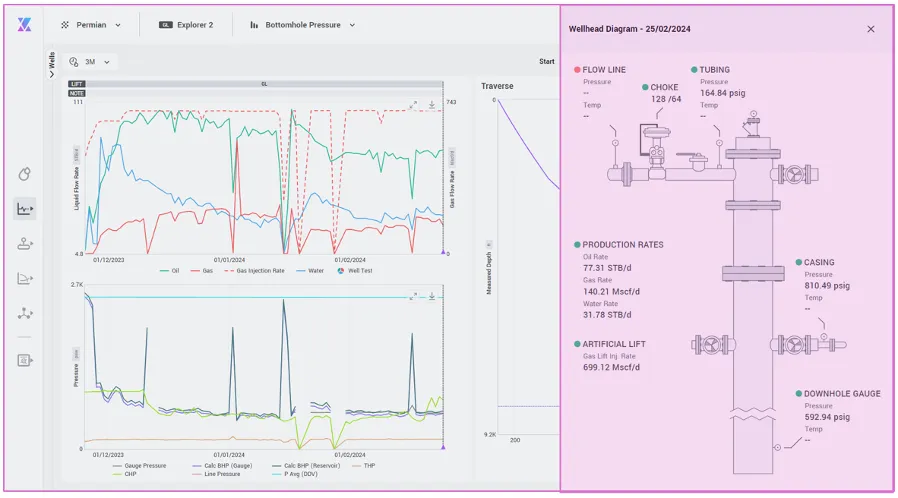Toggle the Oil series in legend
Screen dimensions: 898x498
pyautogui.click(x=170, y=271)
